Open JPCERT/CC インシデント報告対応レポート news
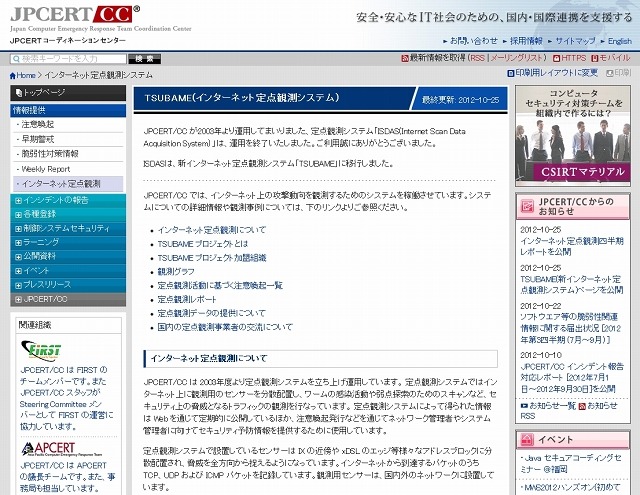640x495 pixels. (x=572, y=377)
